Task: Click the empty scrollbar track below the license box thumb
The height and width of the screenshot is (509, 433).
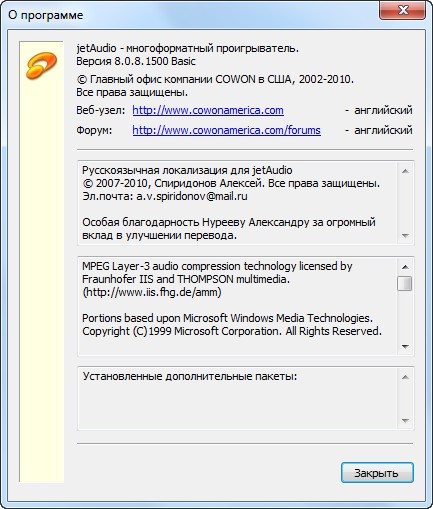Action: [x=405, y=315]
